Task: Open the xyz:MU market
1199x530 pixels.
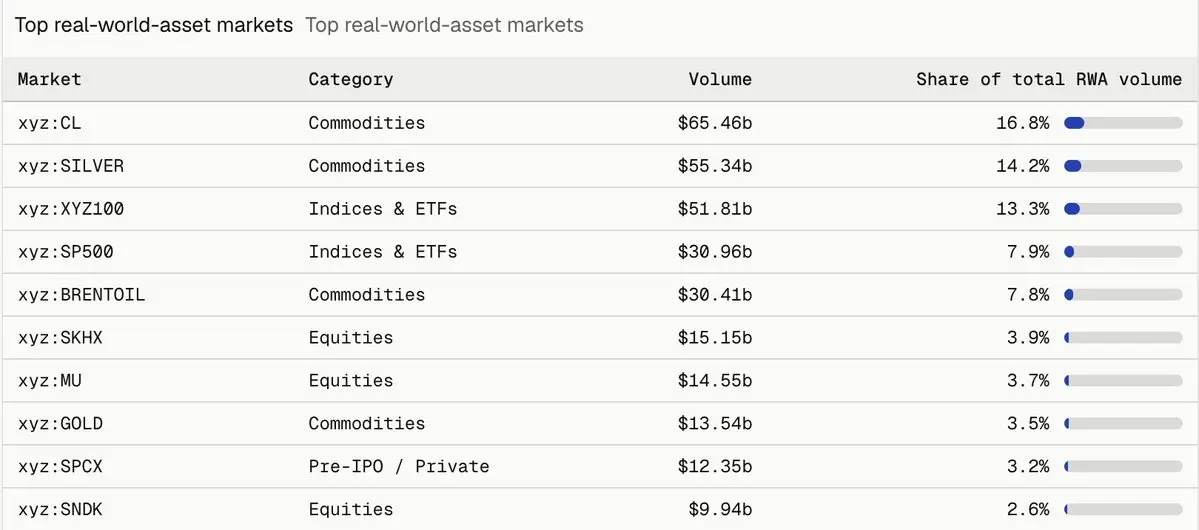Action: pos(49,380)
